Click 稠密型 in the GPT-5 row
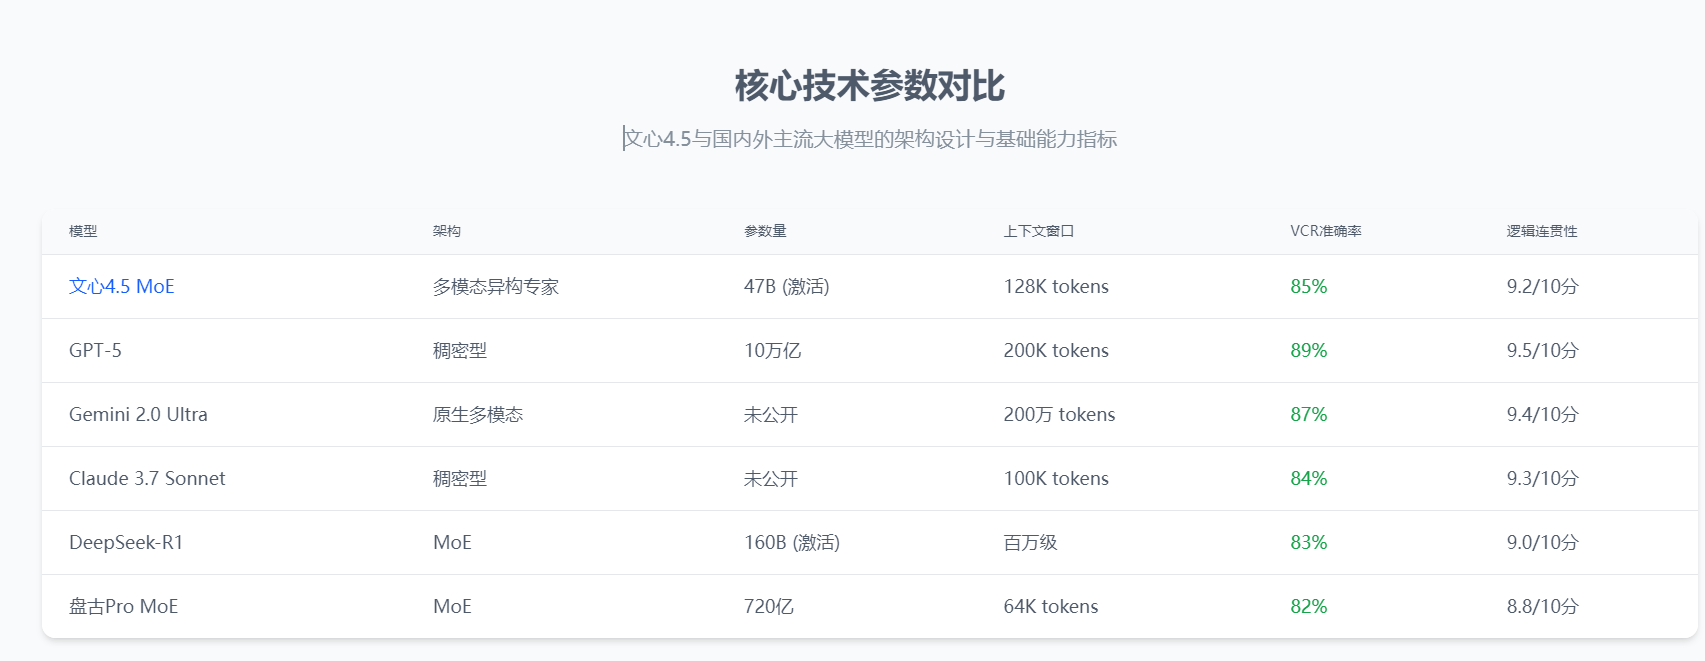The height and width of the screenshot is (661, 1705). [x=460, y=350]
